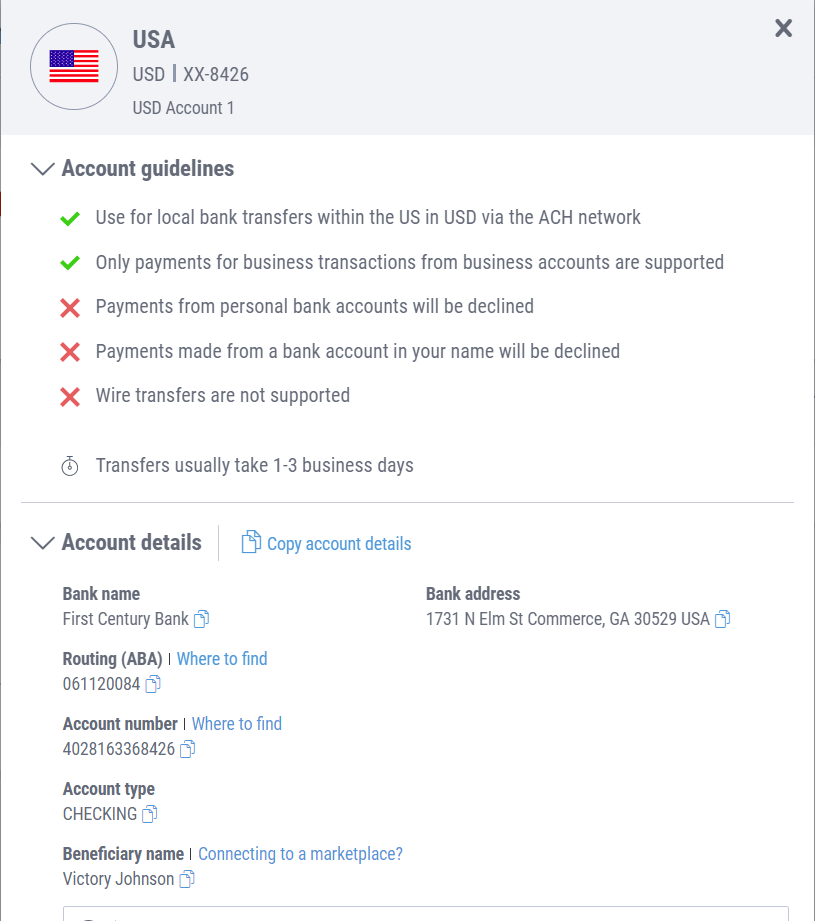Copy routing number 061120084
Image resolution: width=815 pixels, height=921 pixels.
153,684
